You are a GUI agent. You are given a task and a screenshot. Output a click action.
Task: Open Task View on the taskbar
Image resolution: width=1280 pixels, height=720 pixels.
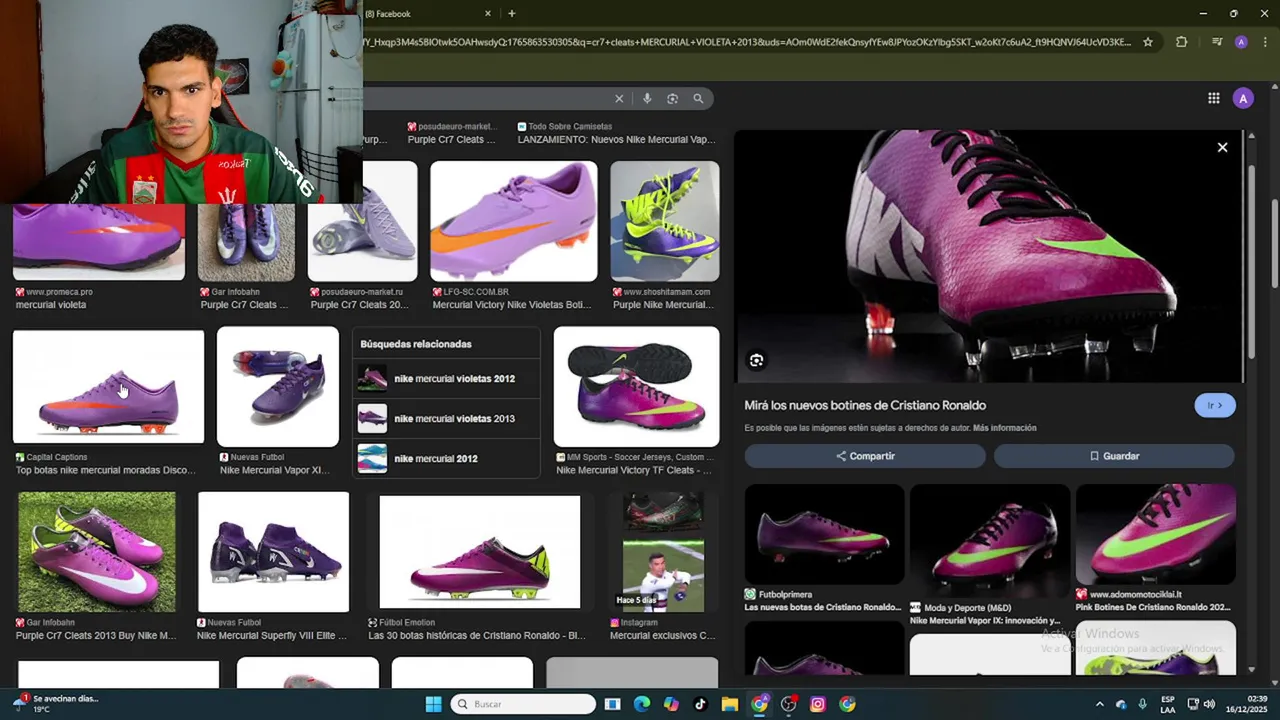[613, 704]
